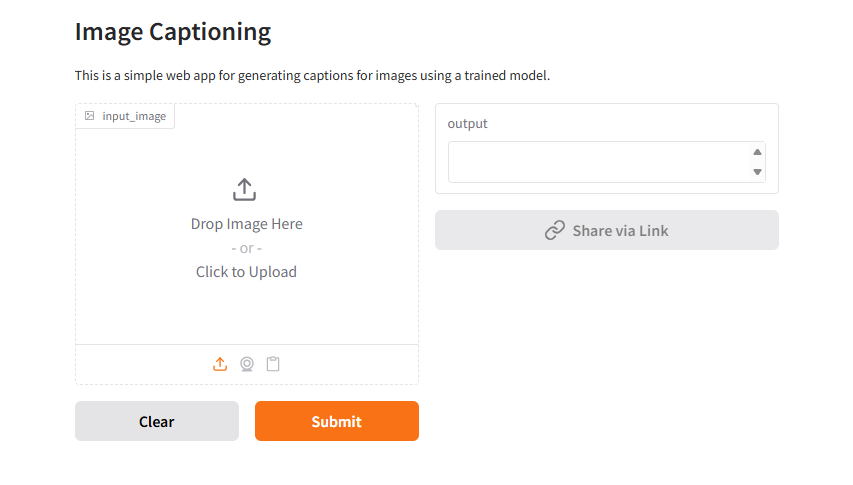
Task: Clear the inputs with Clear button
Action: pyautogui.click(x=156, y=421)
